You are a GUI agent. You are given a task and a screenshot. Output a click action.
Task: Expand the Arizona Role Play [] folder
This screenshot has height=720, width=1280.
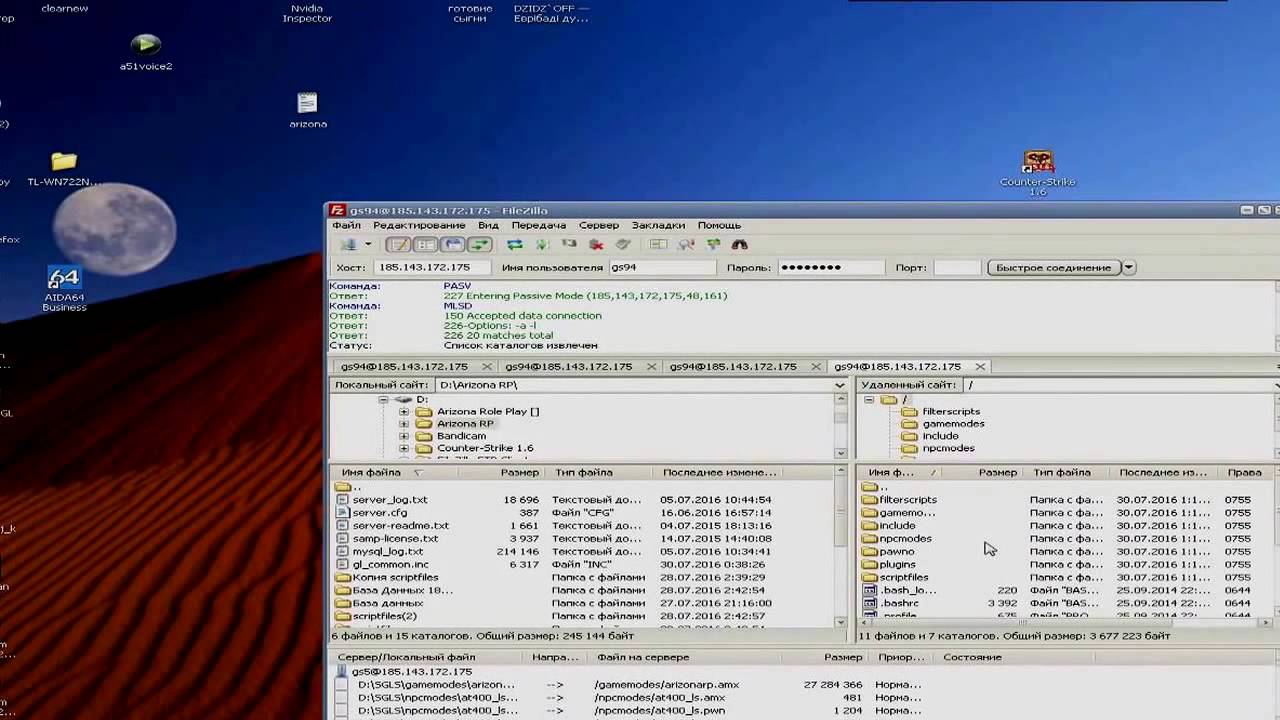[x=404, y=412]
